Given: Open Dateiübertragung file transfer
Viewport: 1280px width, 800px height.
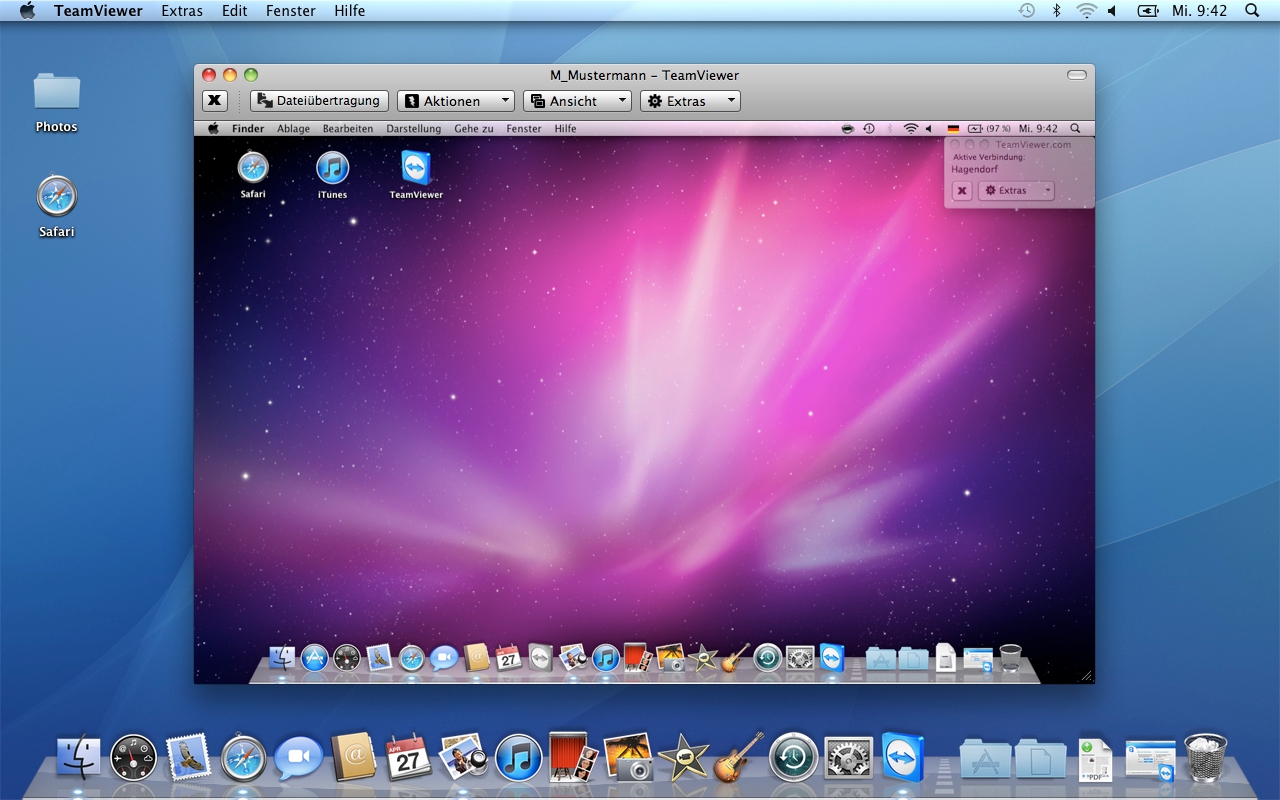Looking at the screenshot, I should click(319, 101).
